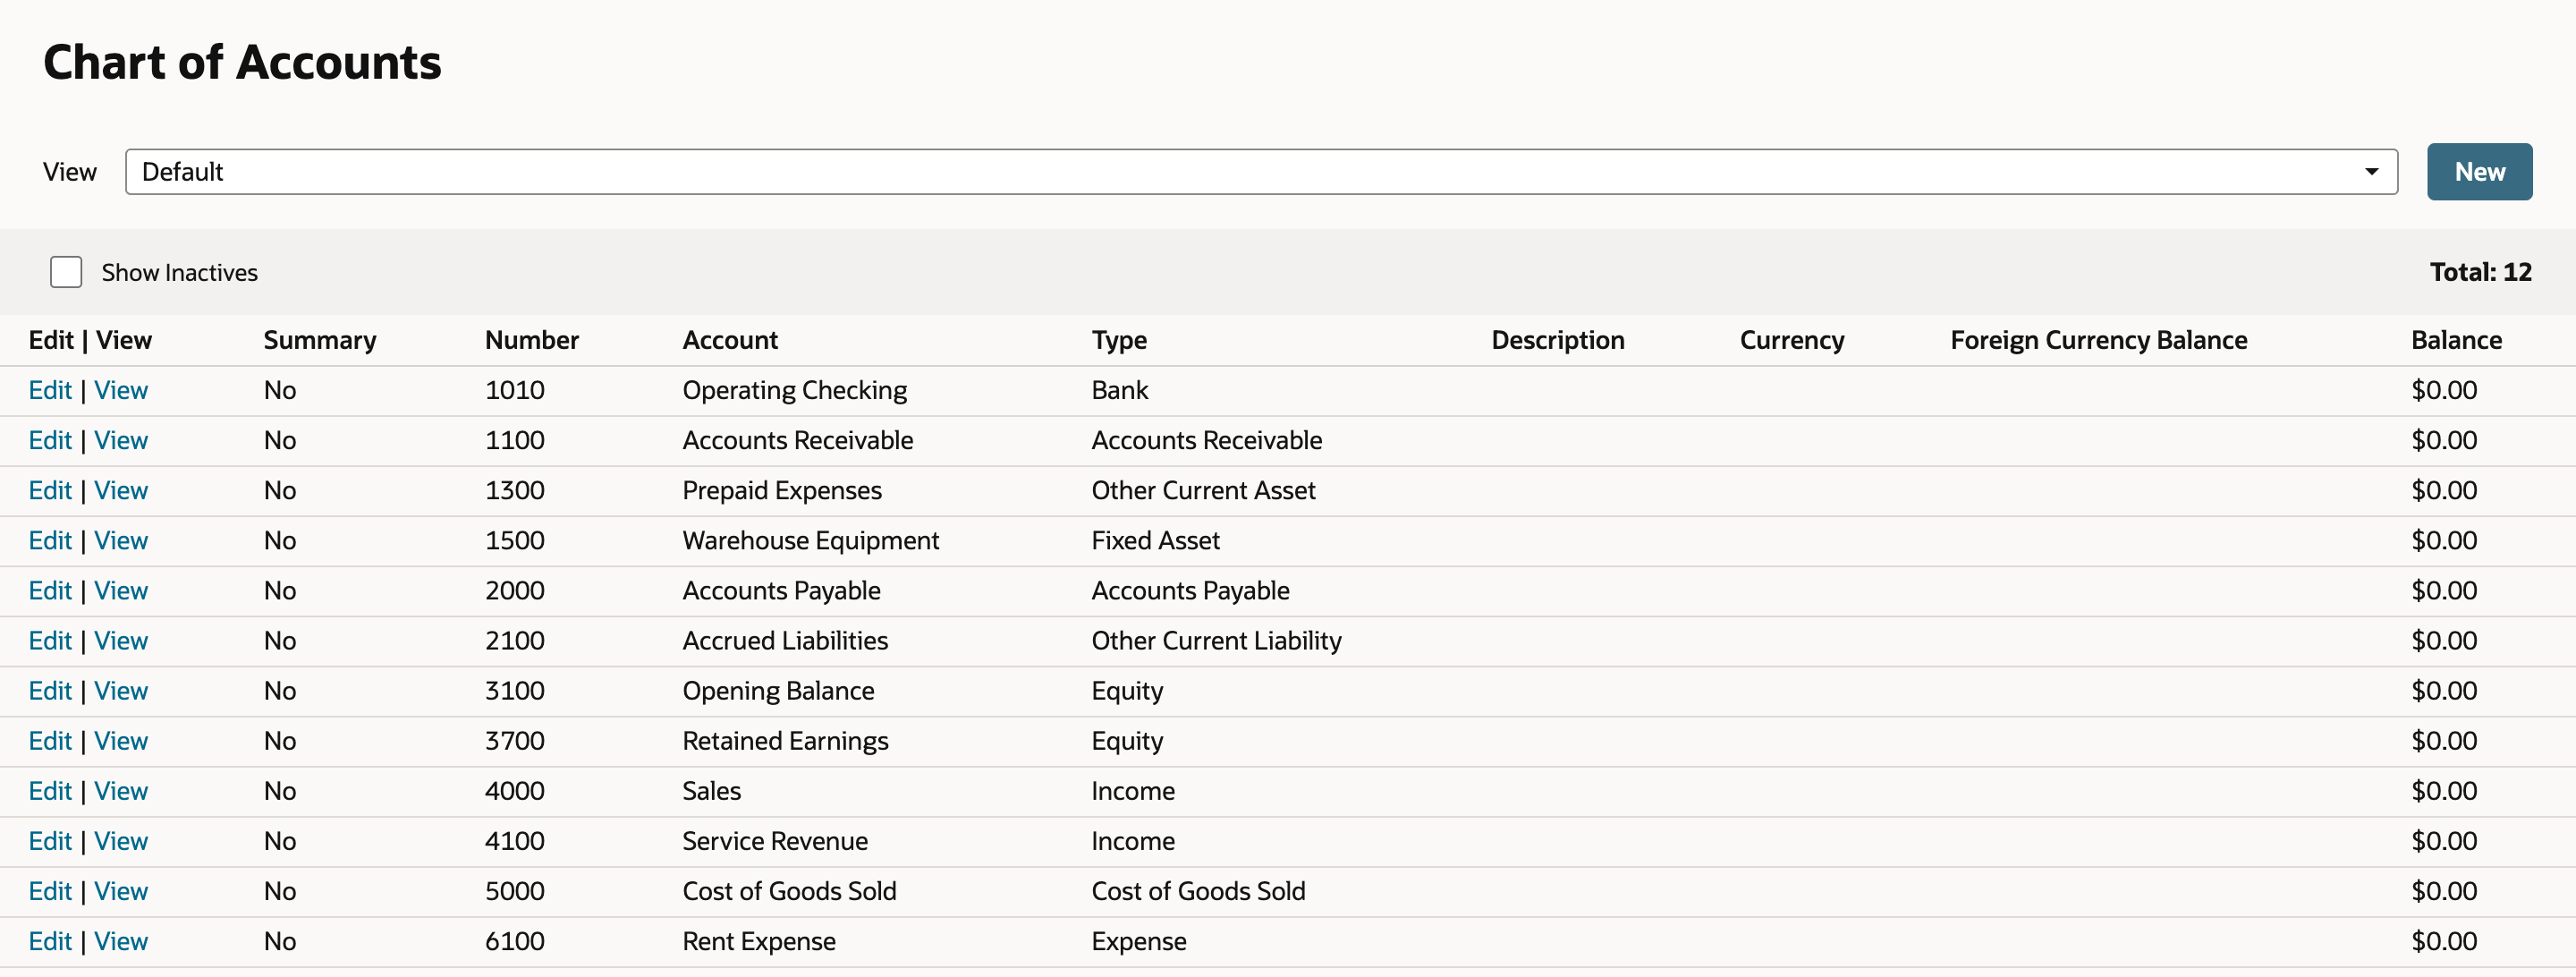View the Prepaid Expenses account
Viewport: 2576px width, 977px height.
[x=121, y=490]
